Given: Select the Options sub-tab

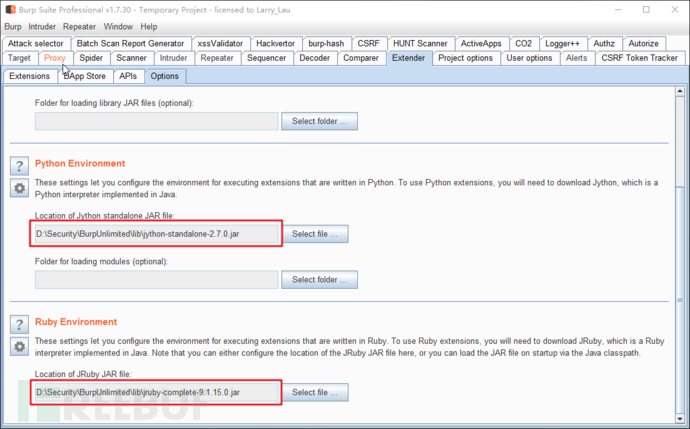Looking at the screenshot, I should (x=165, y=76).
